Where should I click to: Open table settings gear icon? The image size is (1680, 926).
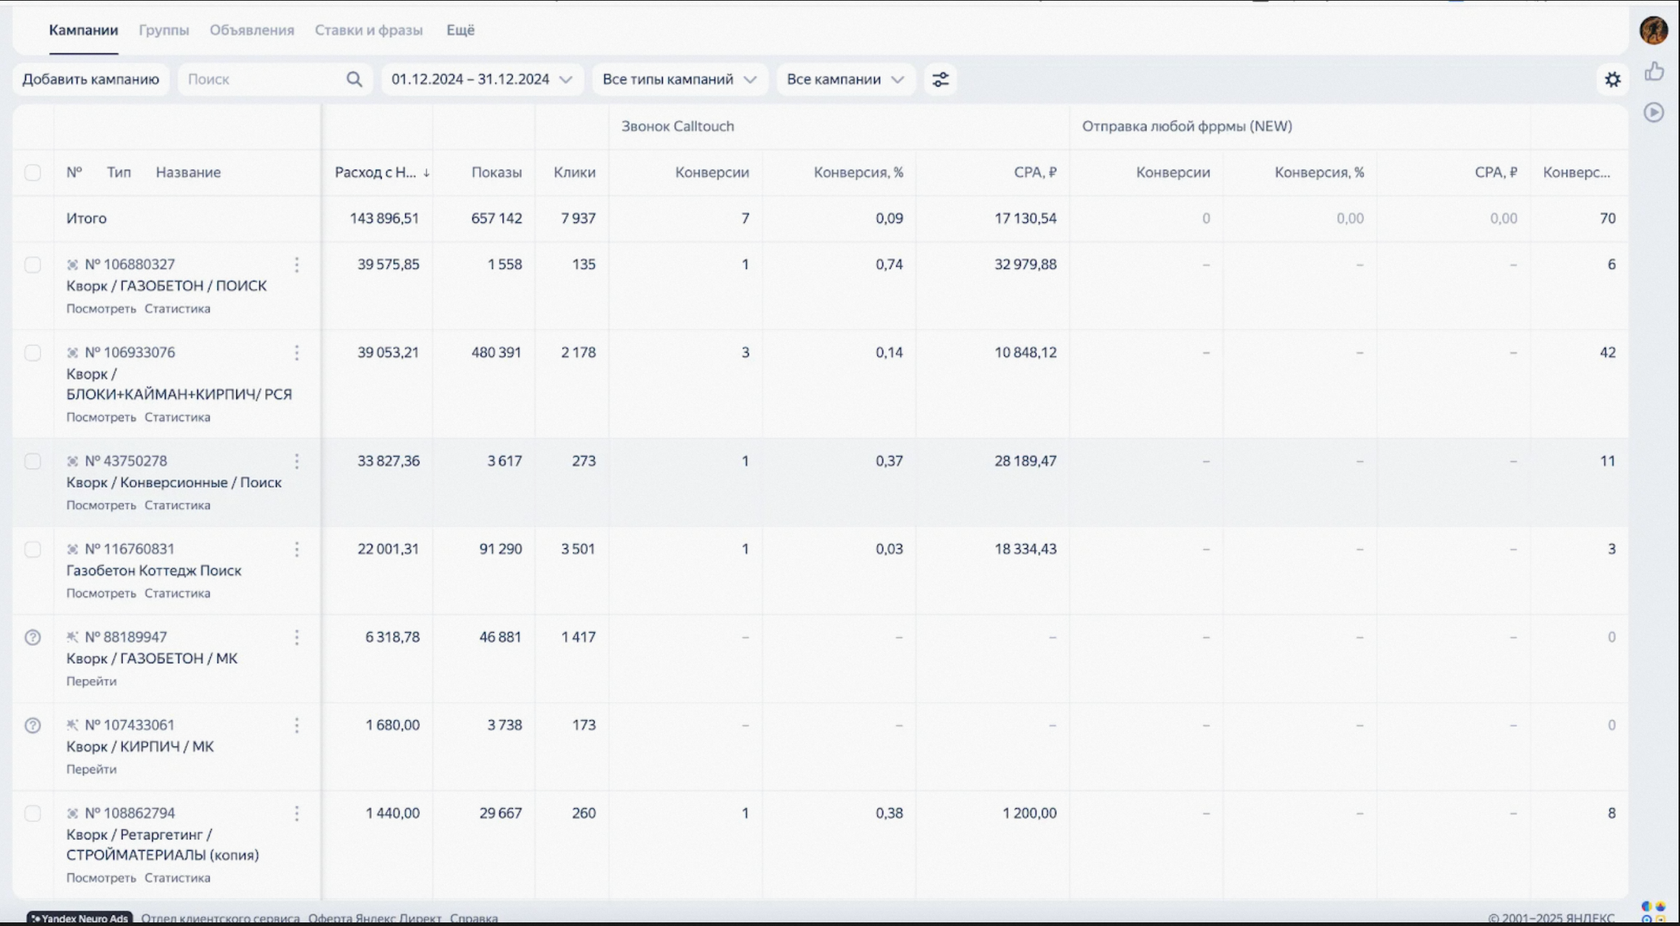pyautogui.click(x=1612, y=79)
